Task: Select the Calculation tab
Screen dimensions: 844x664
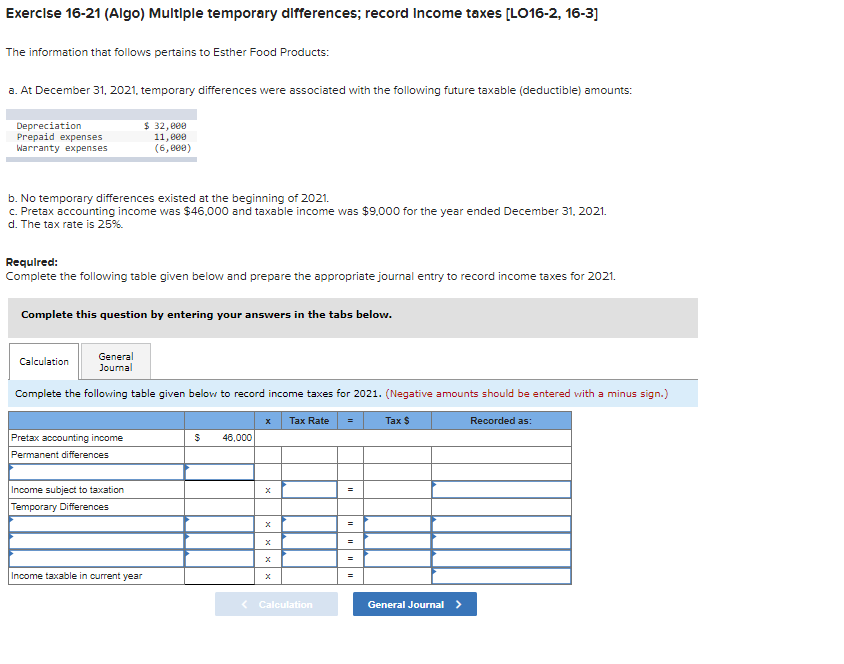Action: point(43,361)
